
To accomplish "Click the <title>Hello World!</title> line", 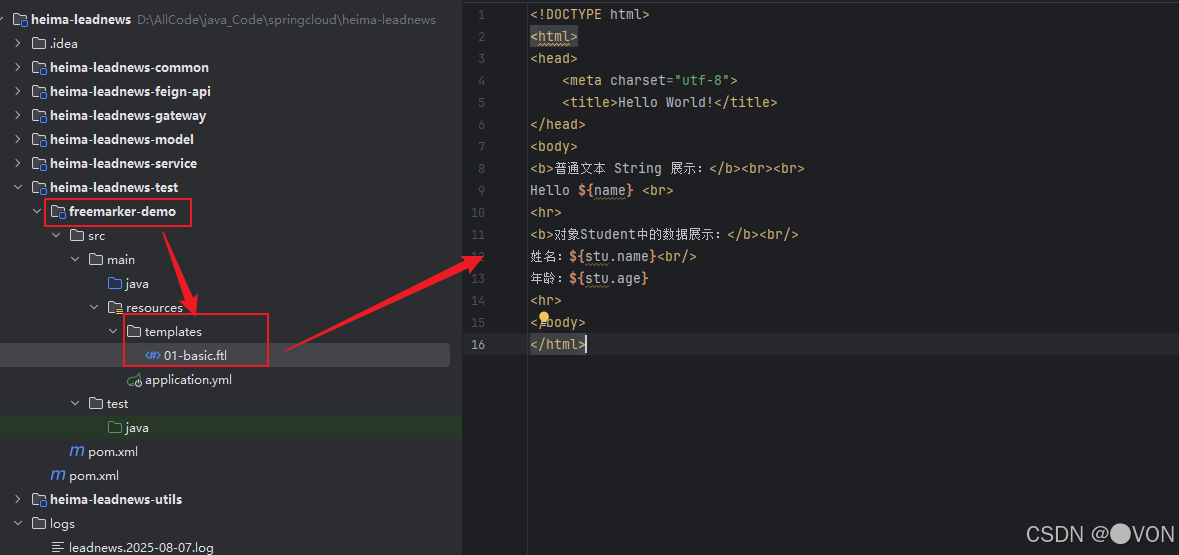I will (669, 102).
